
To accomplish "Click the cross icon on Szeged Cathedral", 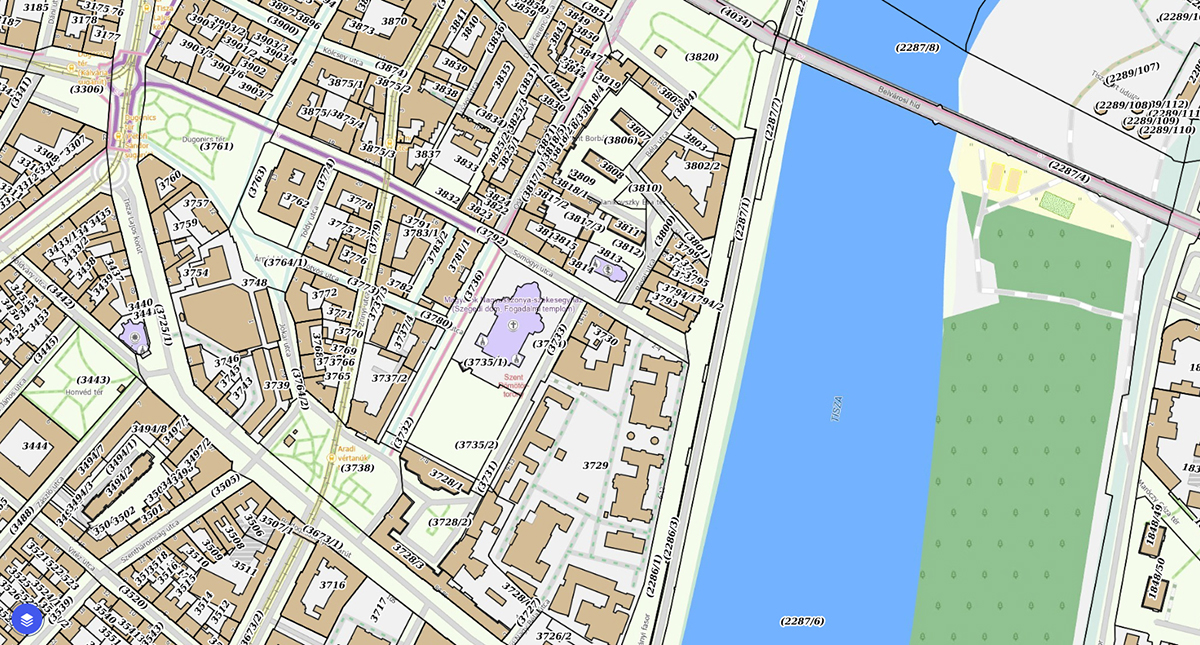I will pos(513,326).
